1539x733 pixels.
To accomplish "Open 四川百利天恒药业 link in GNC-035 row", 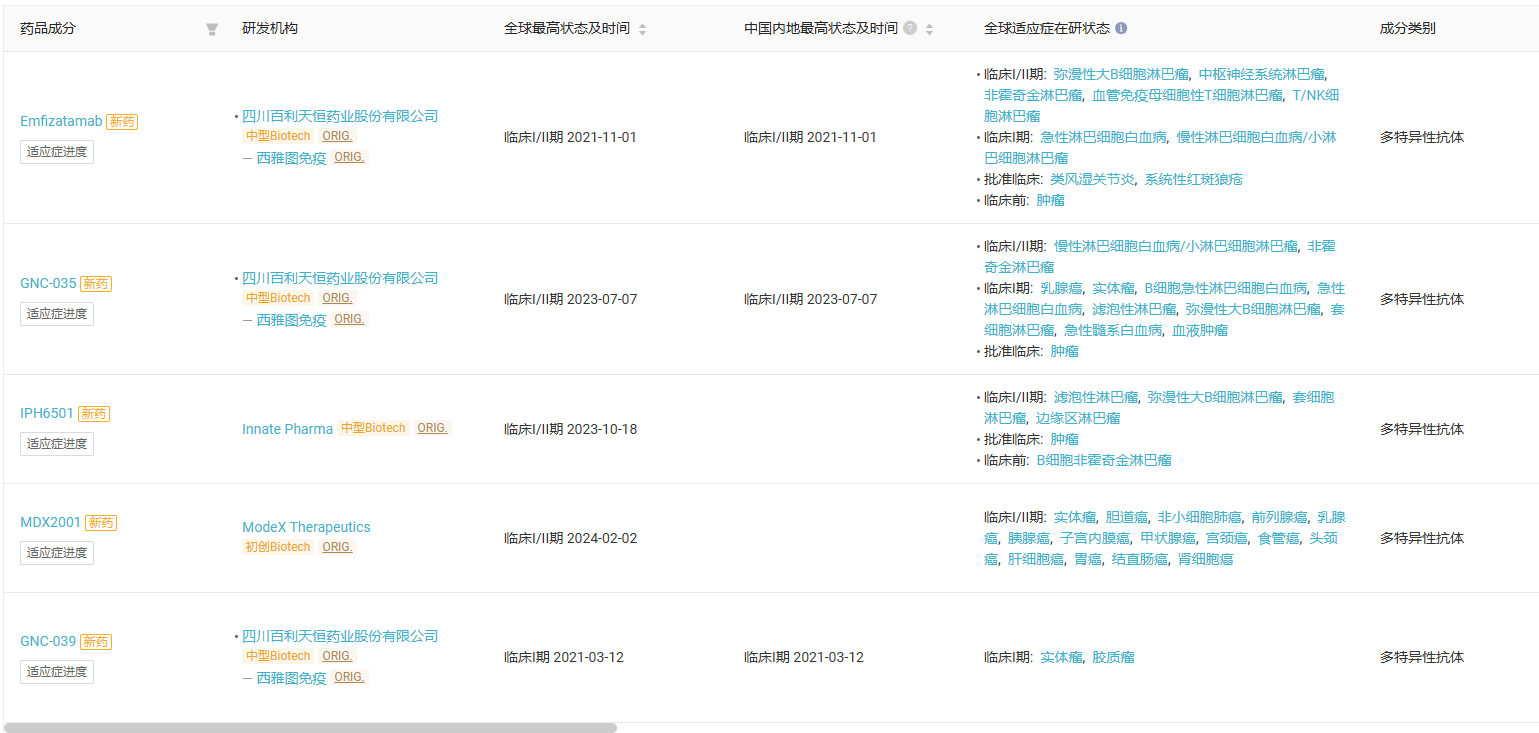I will [340, 278].
